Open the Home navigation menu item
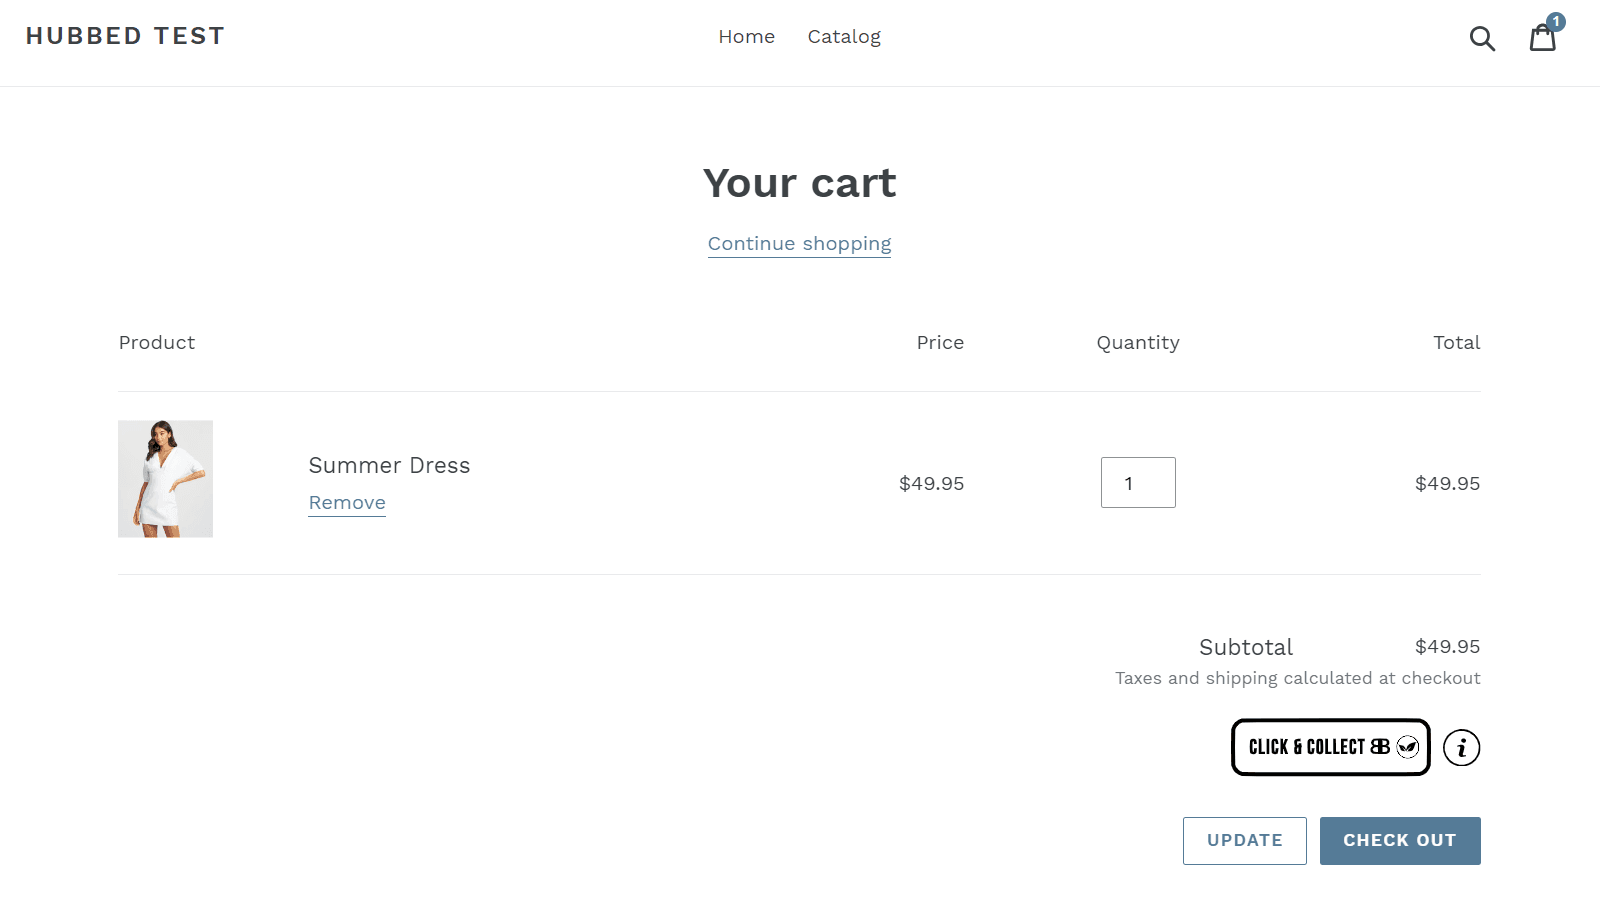The width and height of the screenshot is (1600, 900). pyautogui.click(x=746, y=36)
